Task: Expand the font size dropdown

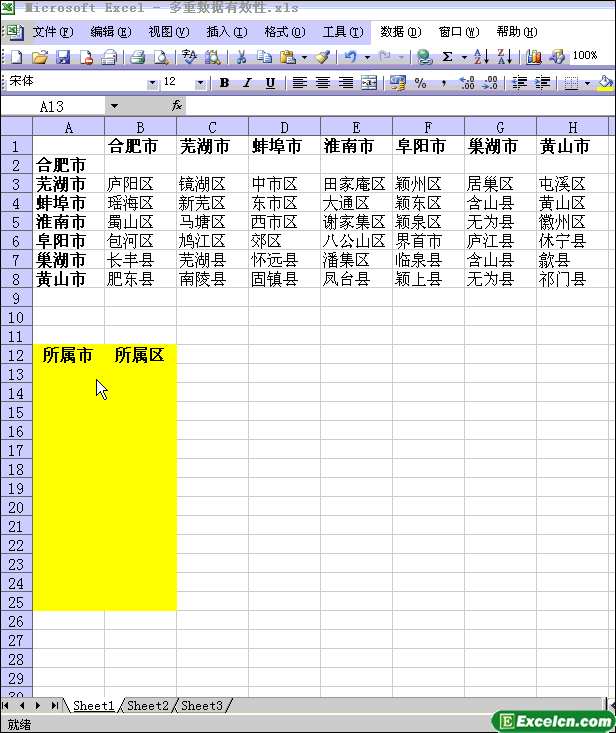Action: [x=201, y=83]
